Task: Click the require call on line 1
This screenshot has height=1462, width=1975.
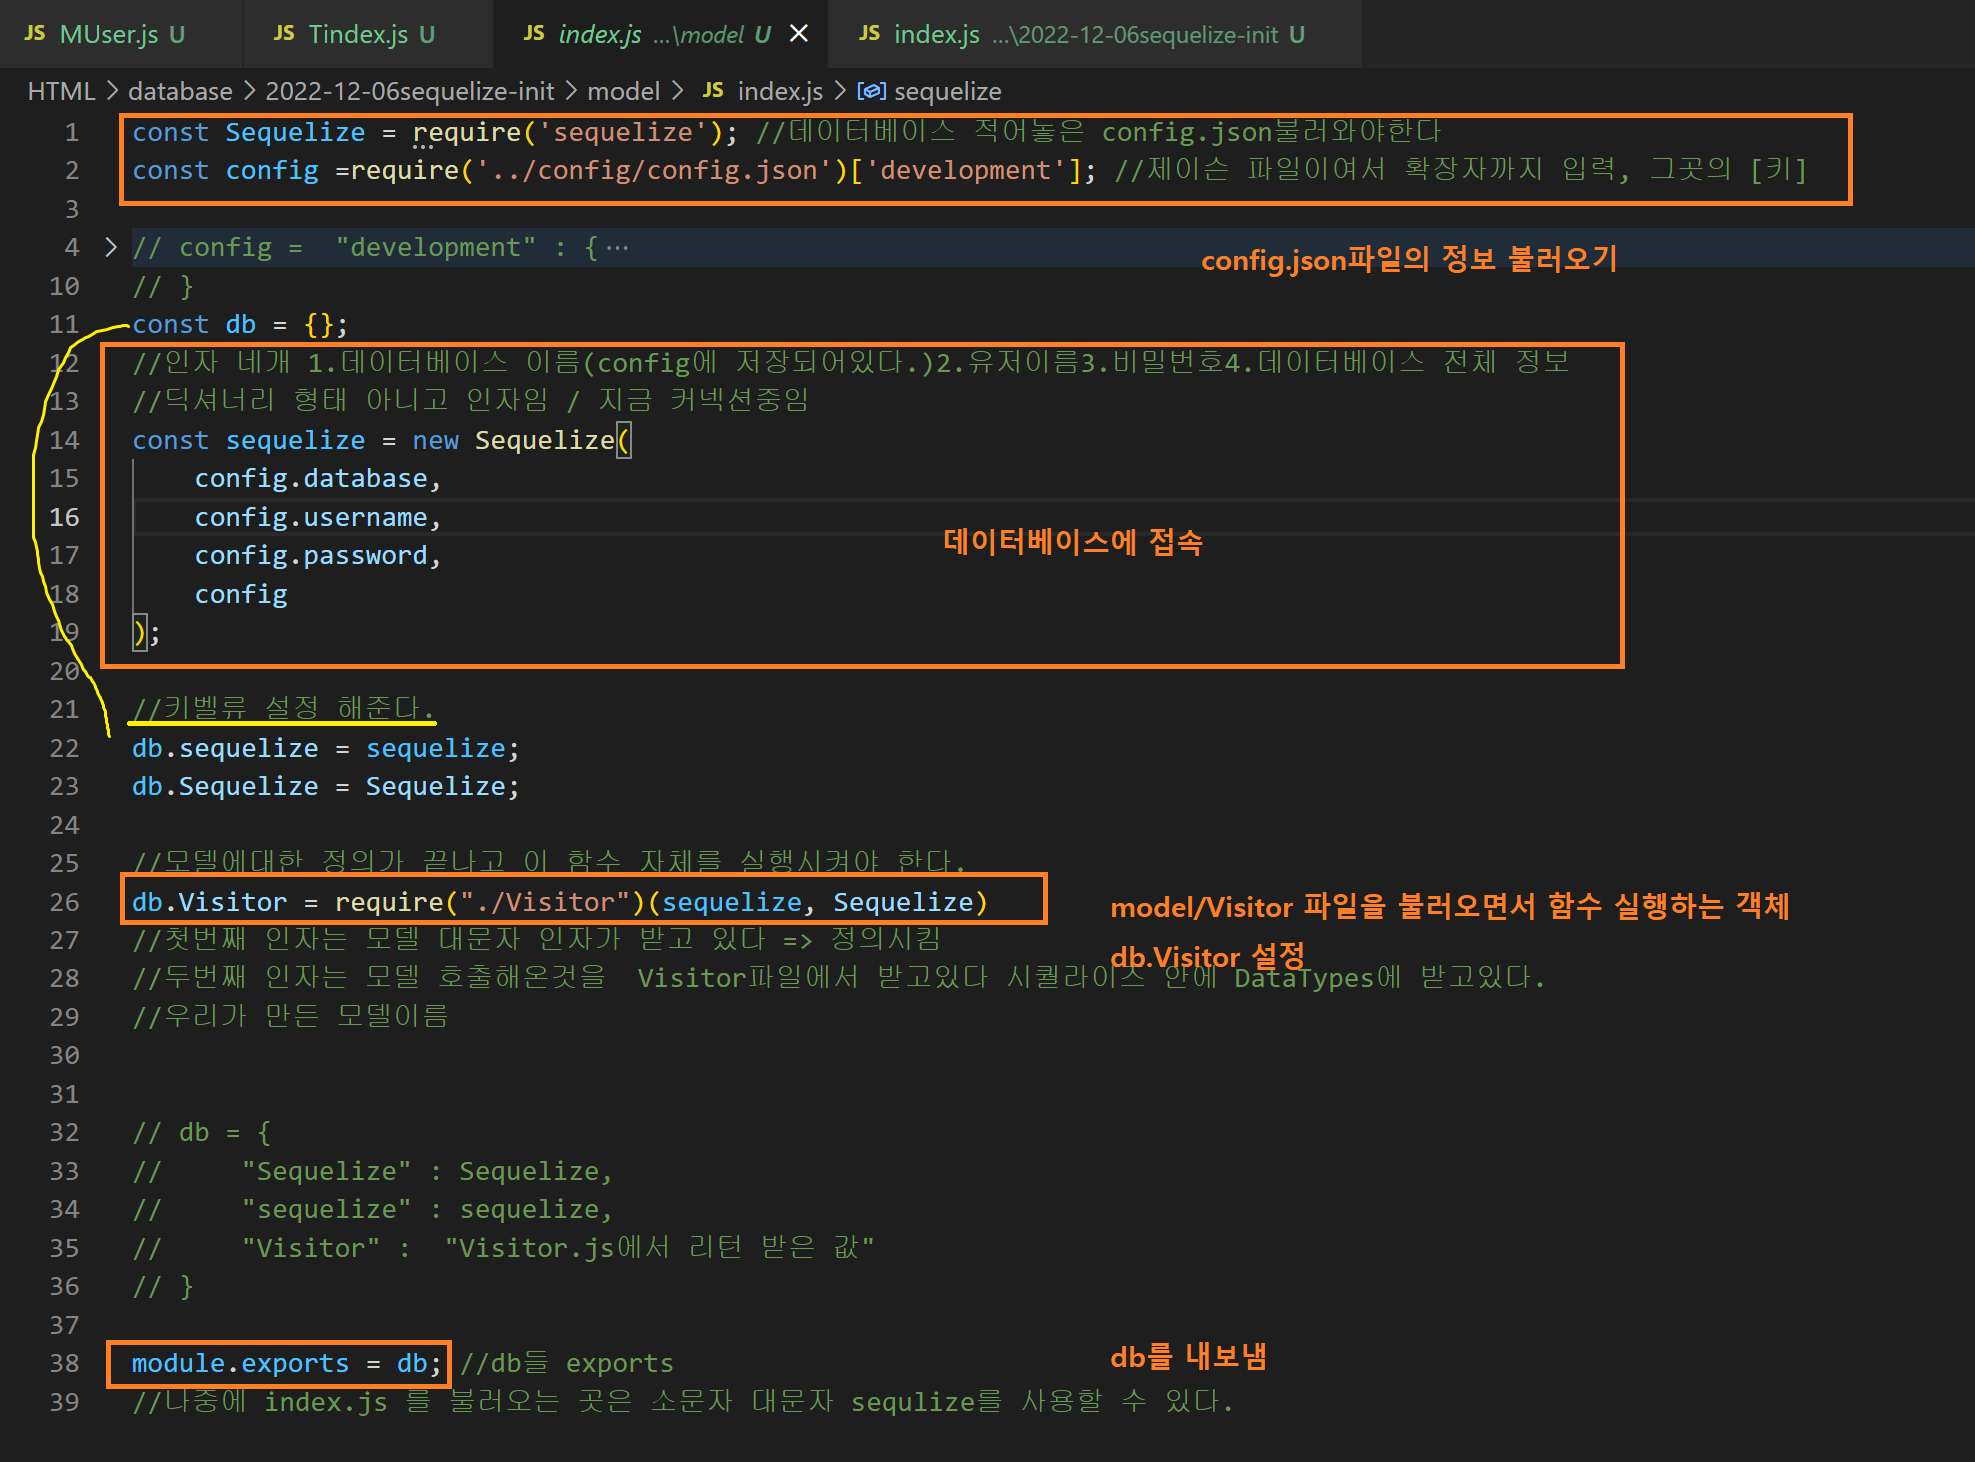Action: tap(466, 132)
